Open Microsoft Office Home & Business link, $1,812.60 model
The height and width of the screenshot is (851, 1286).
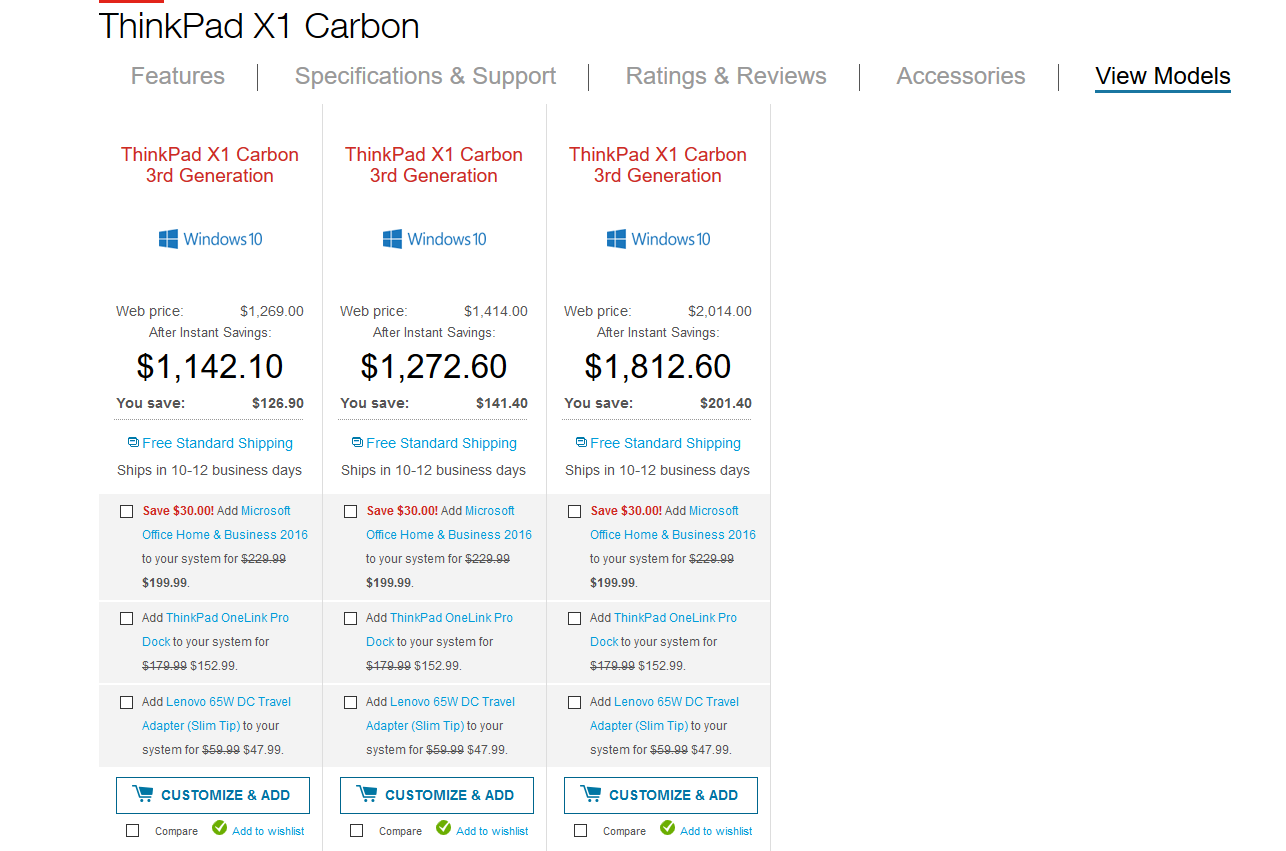tap(673, 523)
